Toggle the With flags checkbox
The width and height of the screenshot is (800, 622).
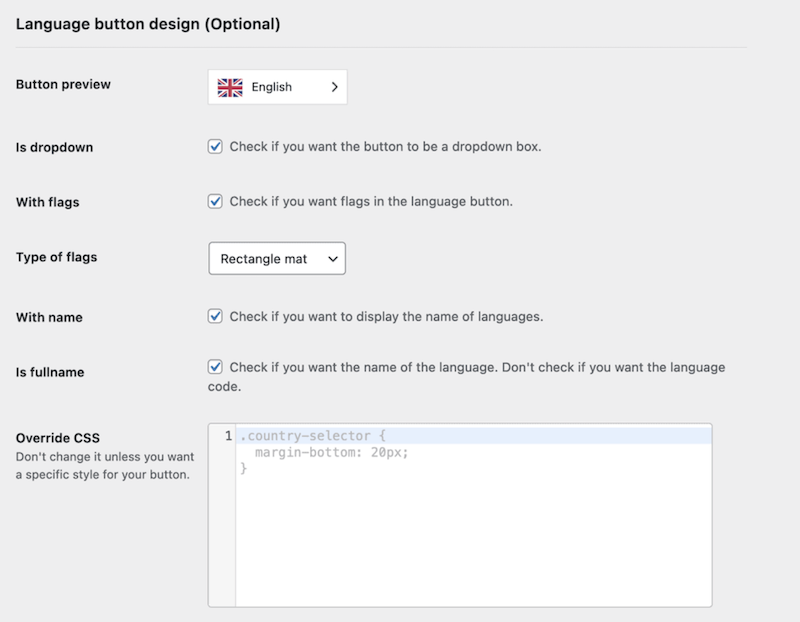[x=215, y=202]
